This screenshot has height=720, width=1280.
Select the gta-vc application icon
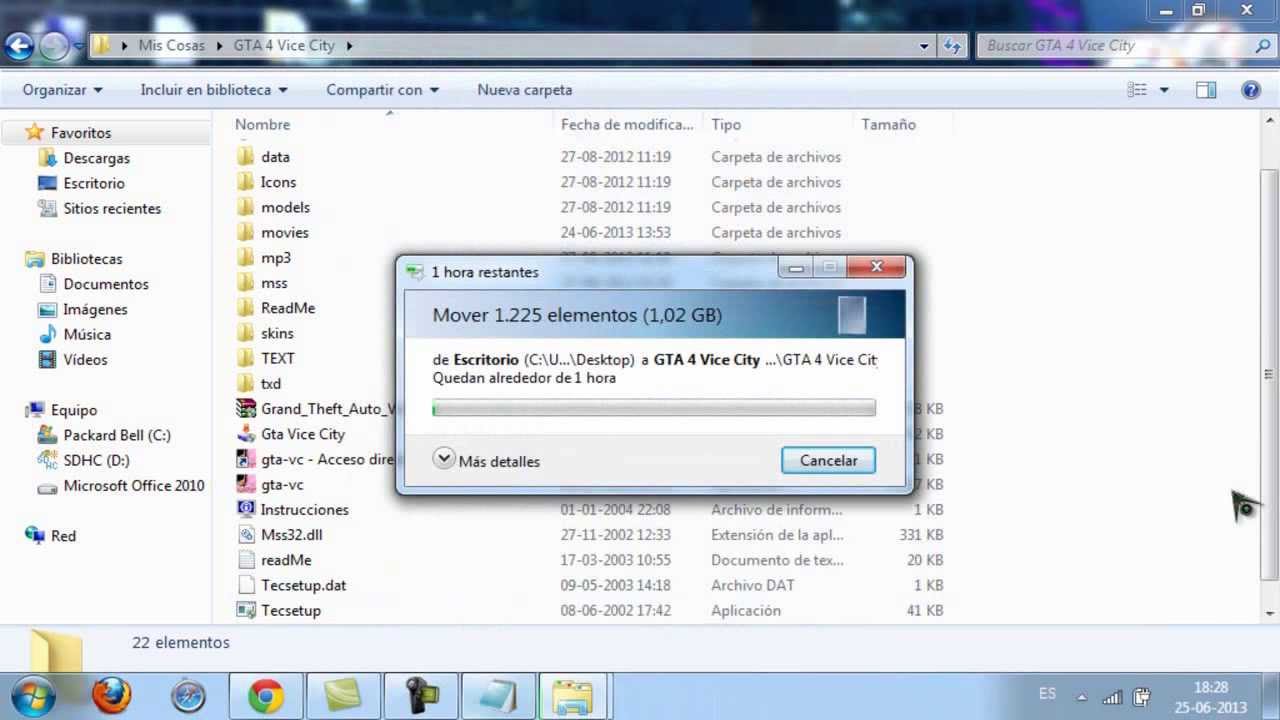246,484
